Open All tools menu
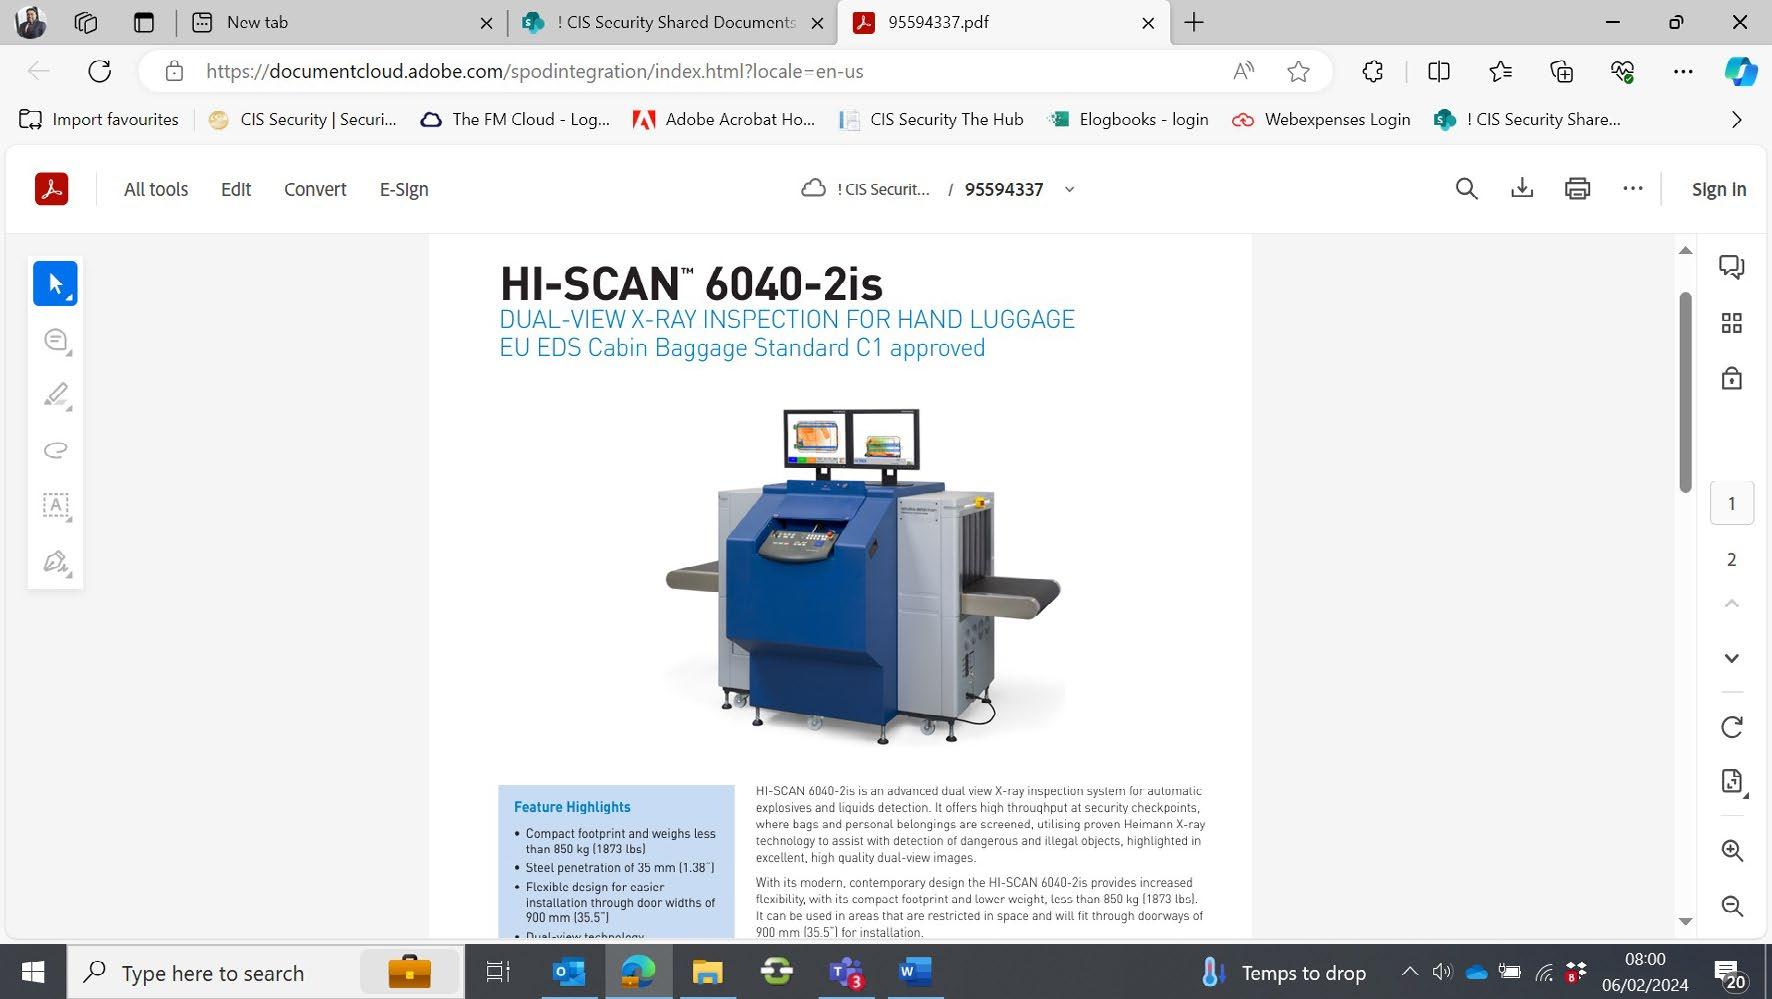 click(156, 189)
